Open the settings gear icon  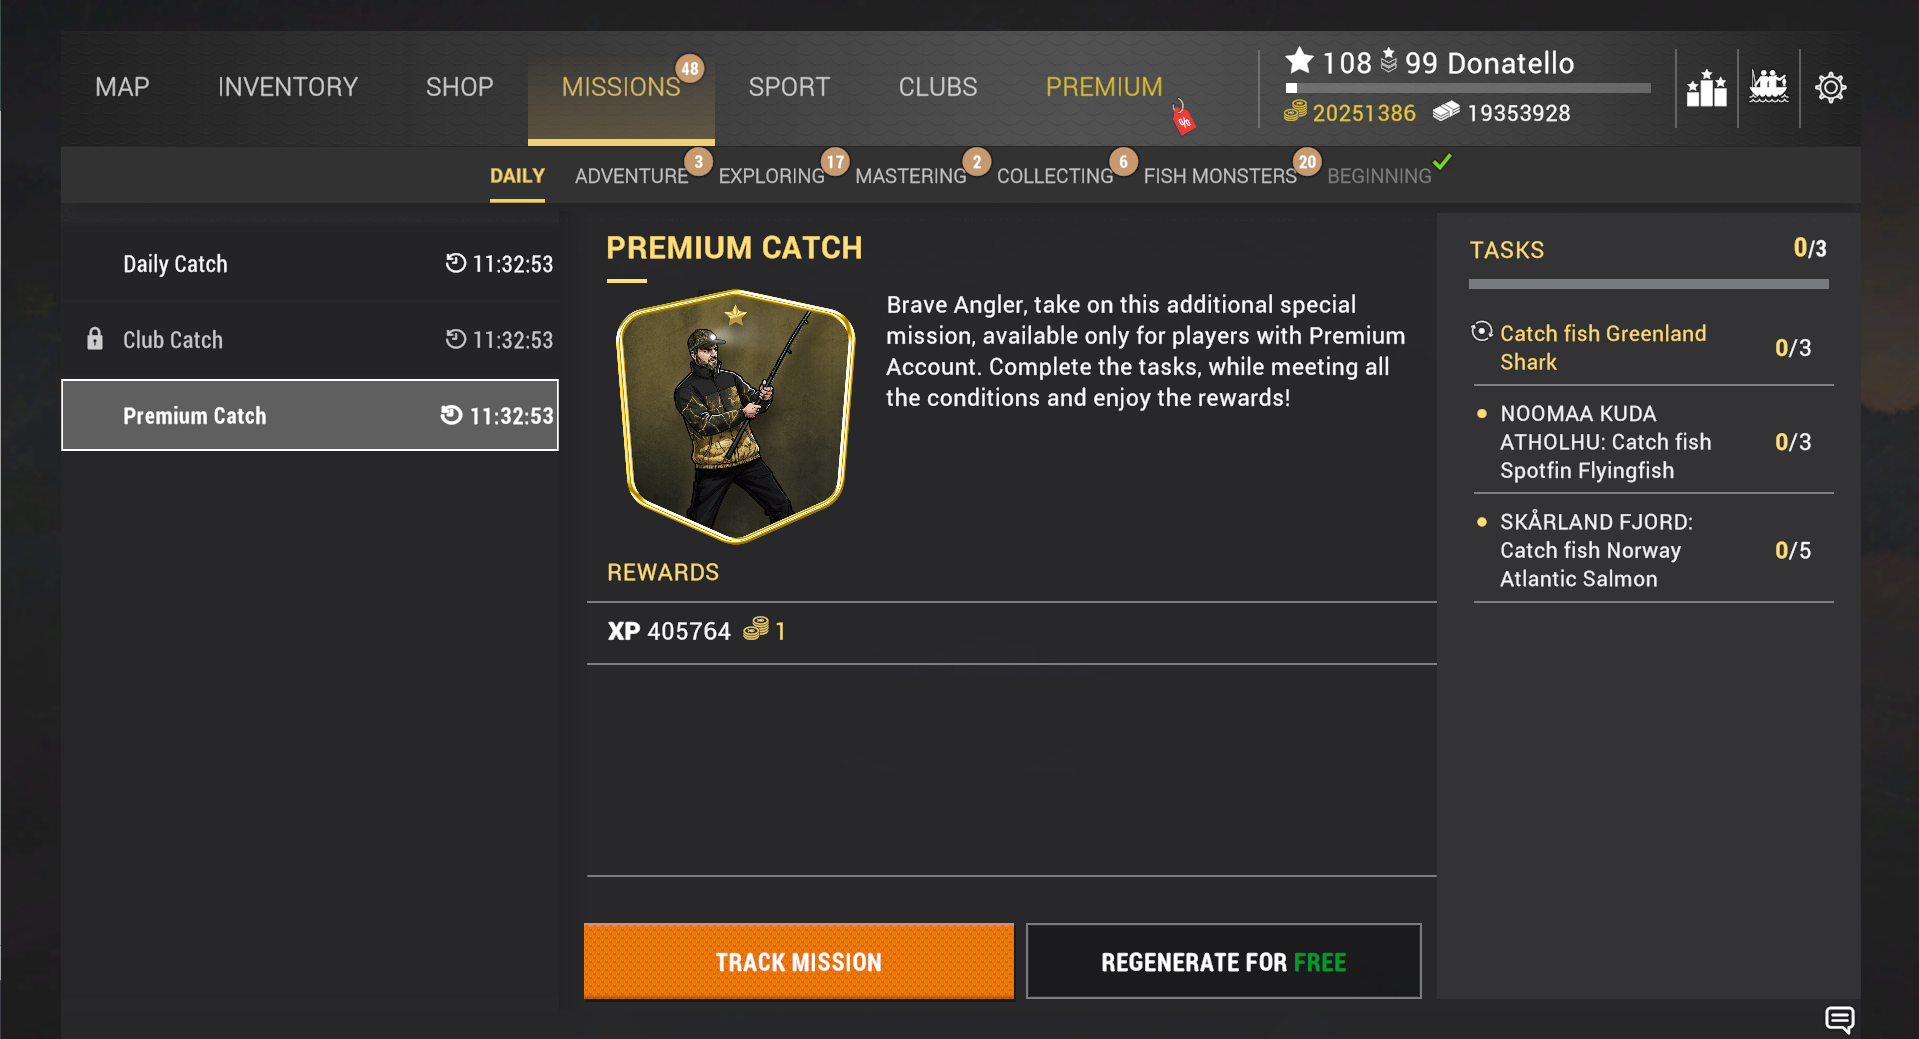pos(1830,88)
